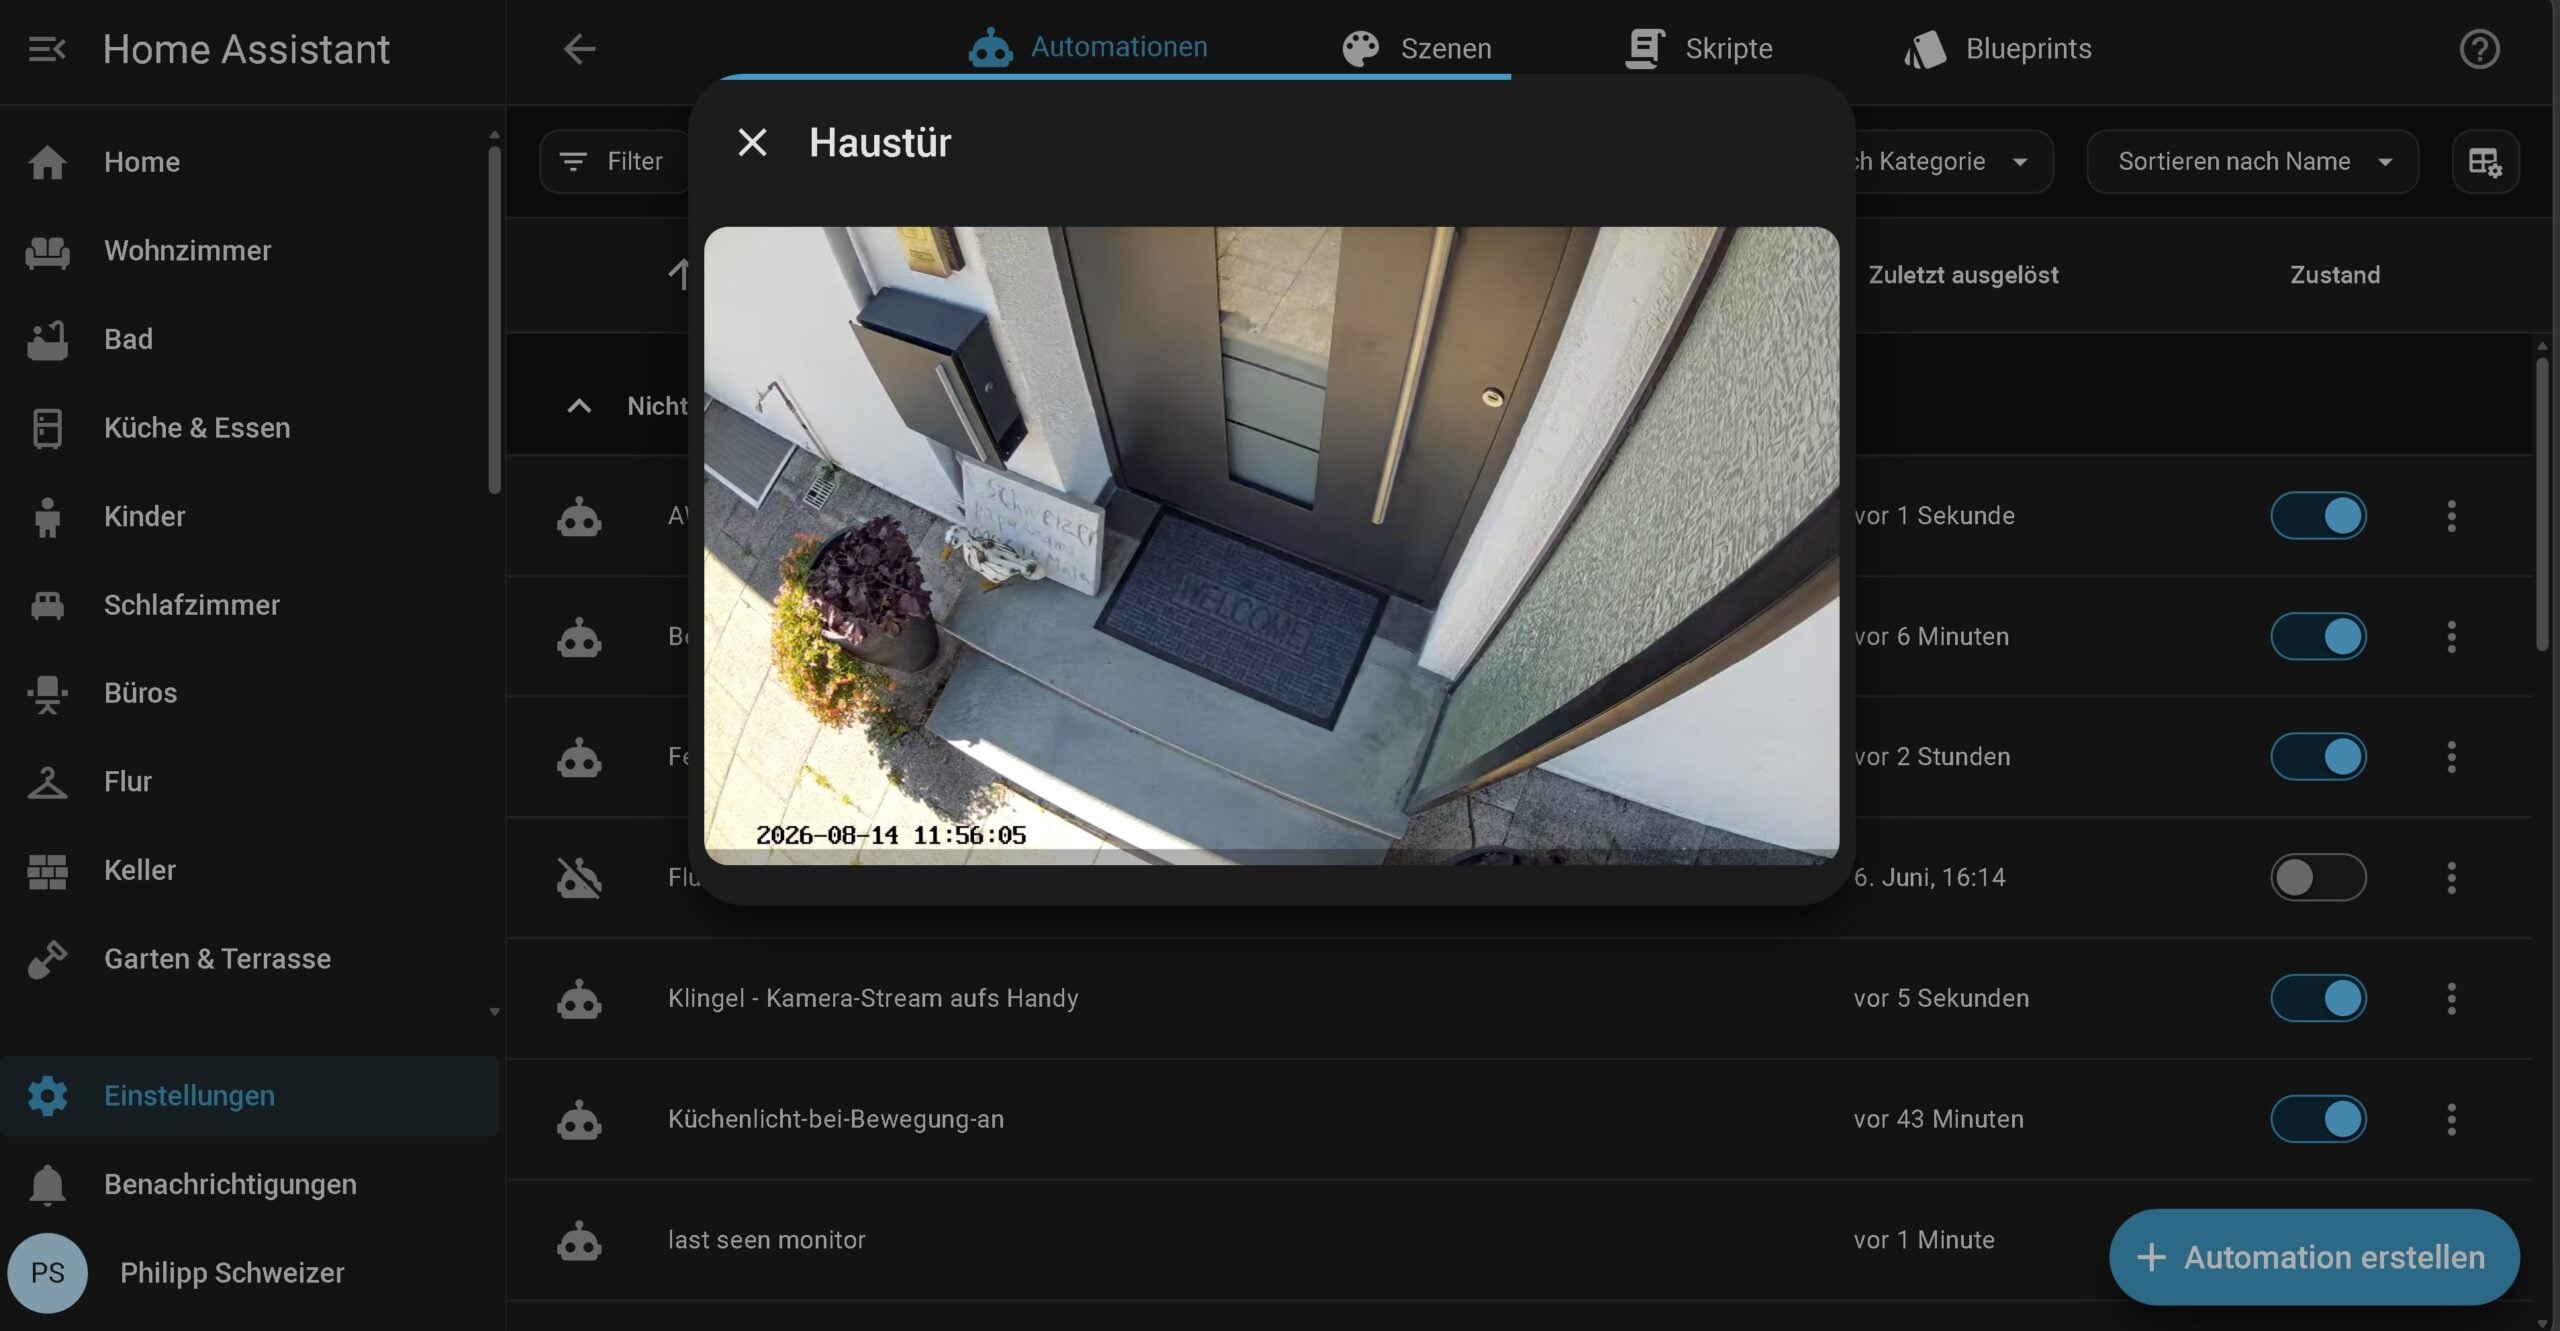Sort by 'Zuletzt ausgelöst' column header
This screenshot has height=1331, width=2560.
[x=1963, y=275]
